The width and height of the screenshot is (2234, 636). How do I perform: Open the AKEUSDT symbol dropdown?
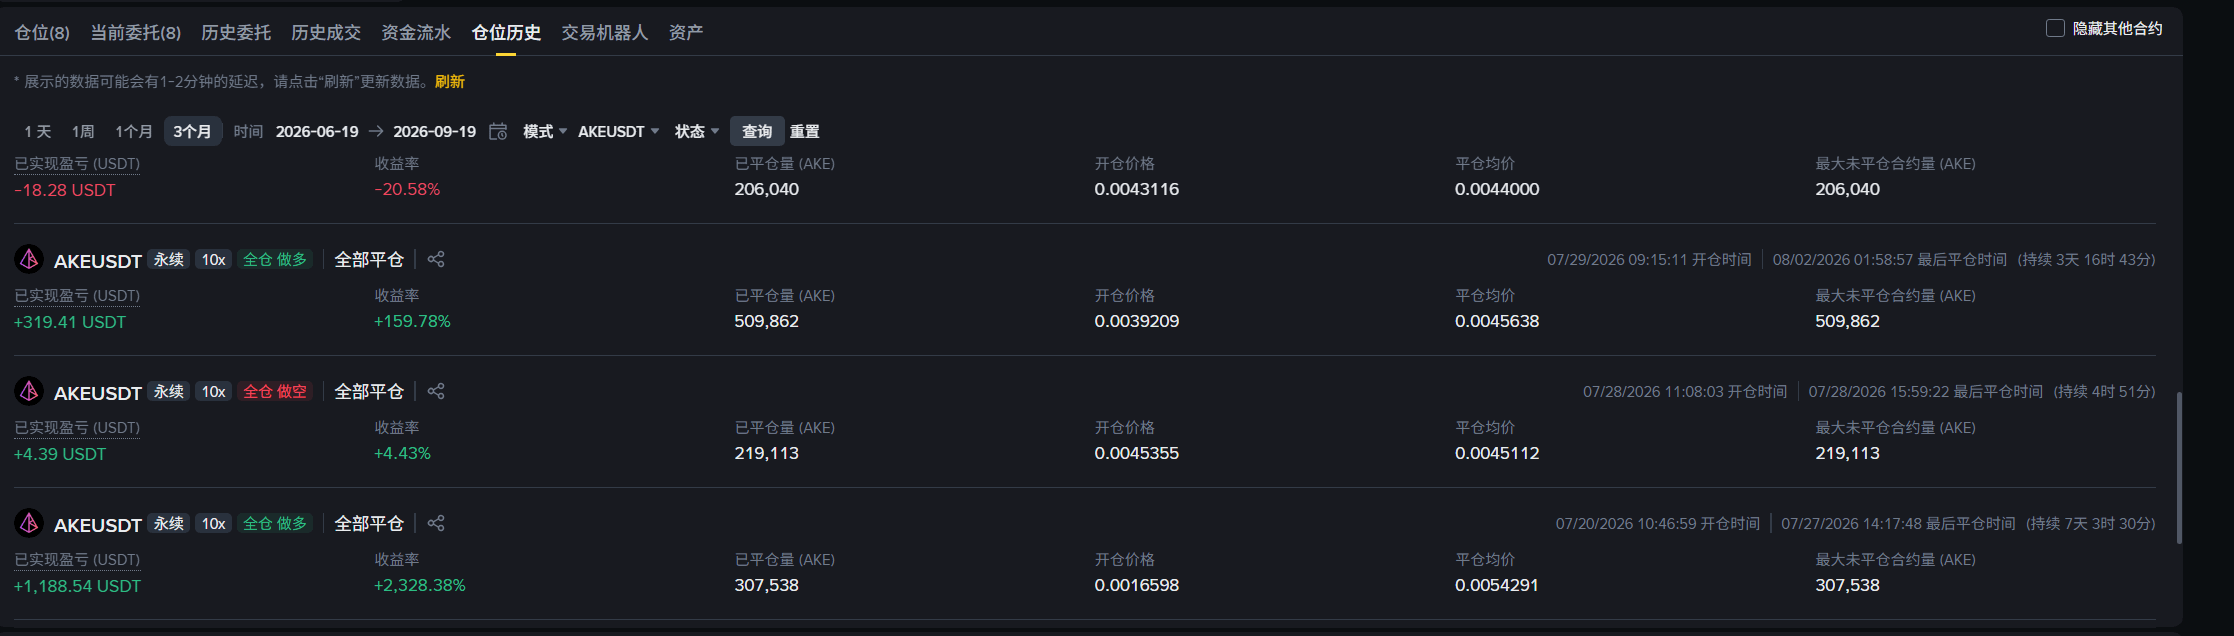(x=619, y=131)
